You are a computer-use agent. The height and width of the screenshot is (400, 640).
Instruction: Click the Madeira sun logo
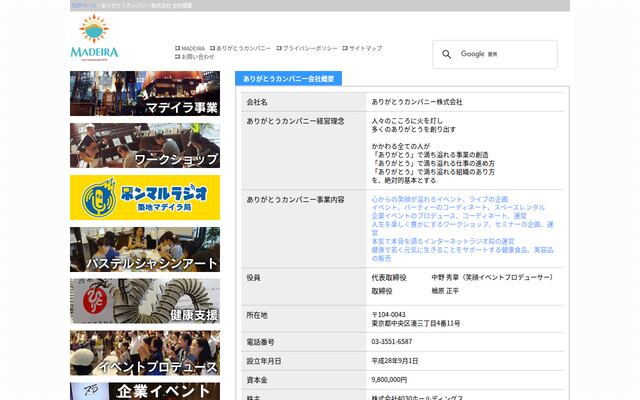(94, 38)
